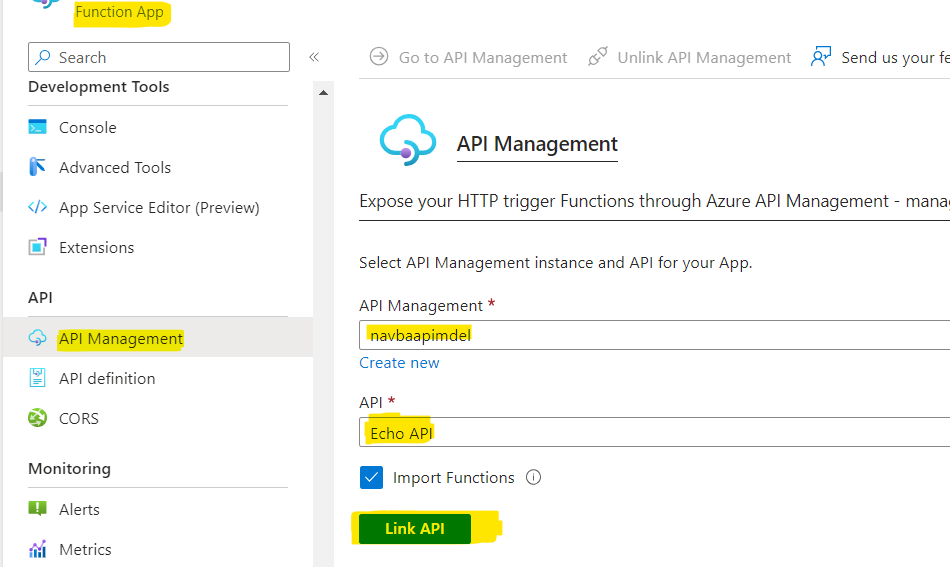This screenshot has width=950, height=567.
Task: Click the API Management cloud icon in sidebar
Action: [38, 338]
